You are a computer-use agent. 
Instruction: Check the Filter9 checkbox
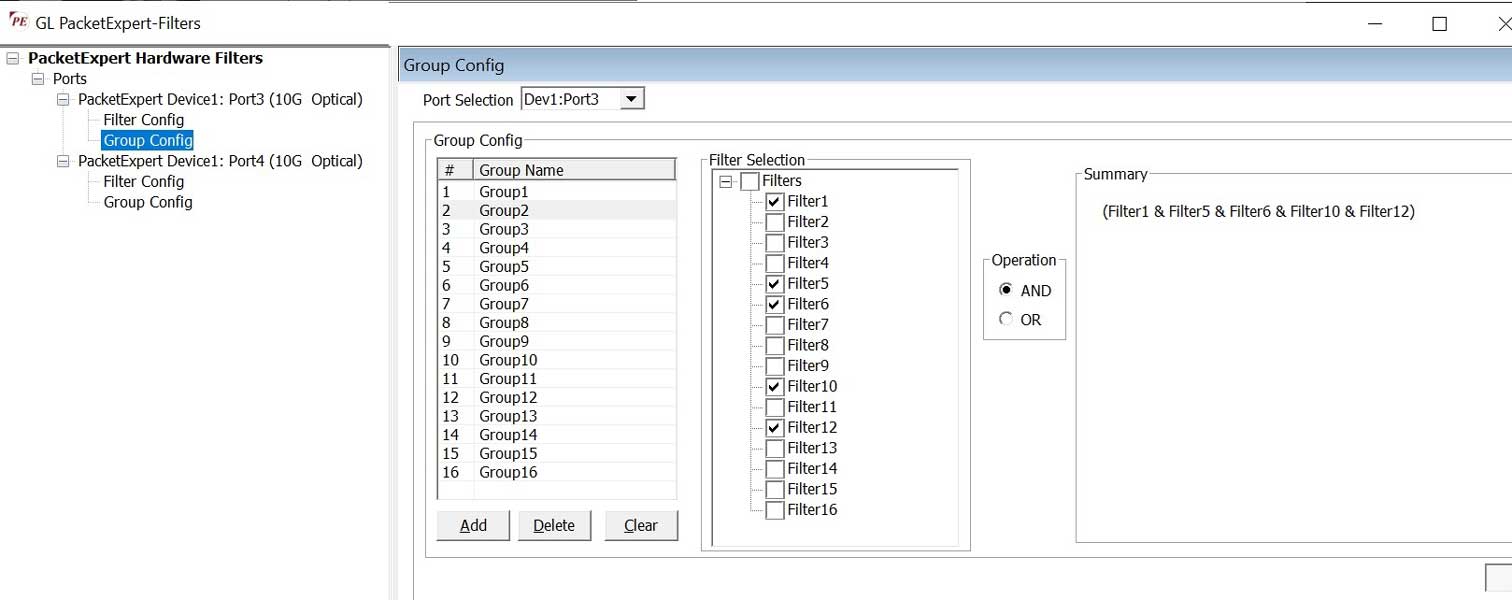[775, 366]
